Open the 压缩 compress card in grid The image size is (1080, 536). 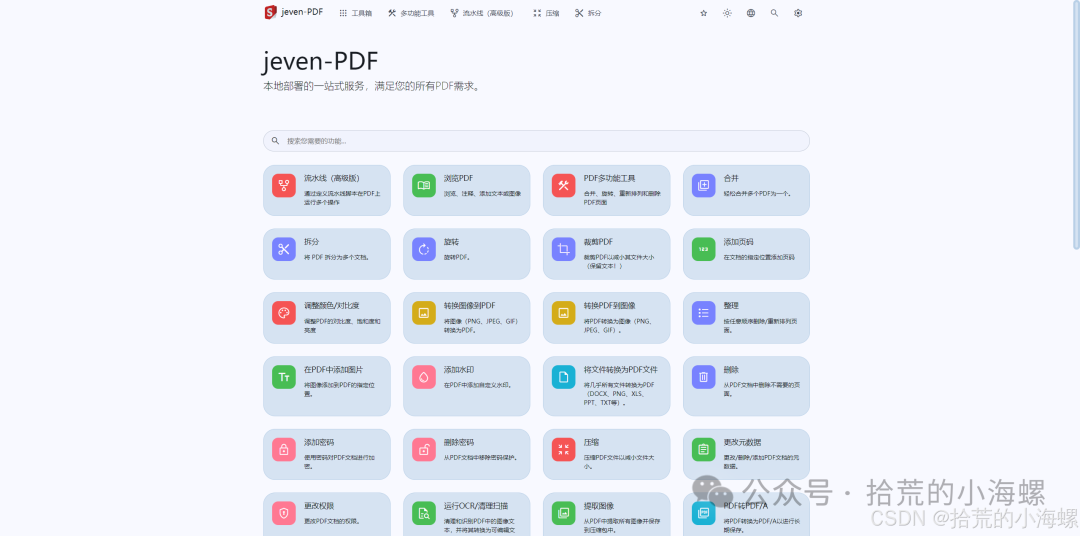point(606,455)
